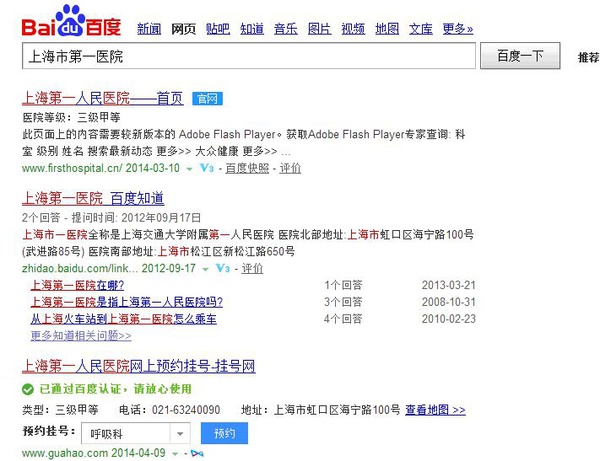Click V3 credibility icon beside zhidao.baidu.com
Viewport: 600px width, 461px height.
point(222,268)
